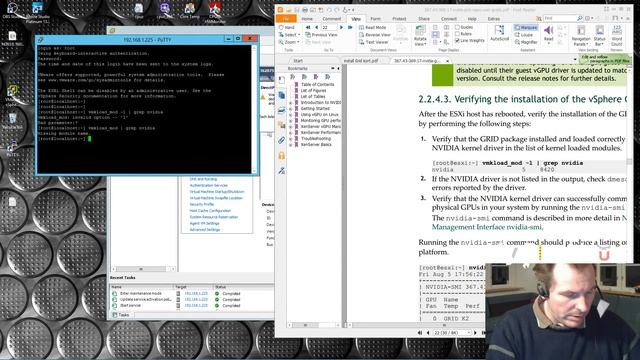Expand the XenServer Basics bookmark
Image resolution: width=640 pixels, height=360 pixels.
coord(291,145)
